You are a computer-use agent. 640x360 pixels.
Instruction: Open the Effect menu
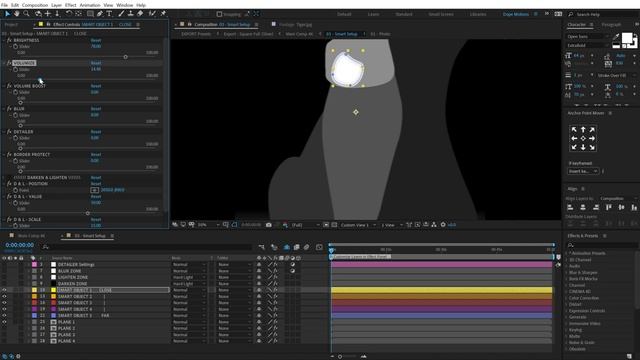[71, 5]
